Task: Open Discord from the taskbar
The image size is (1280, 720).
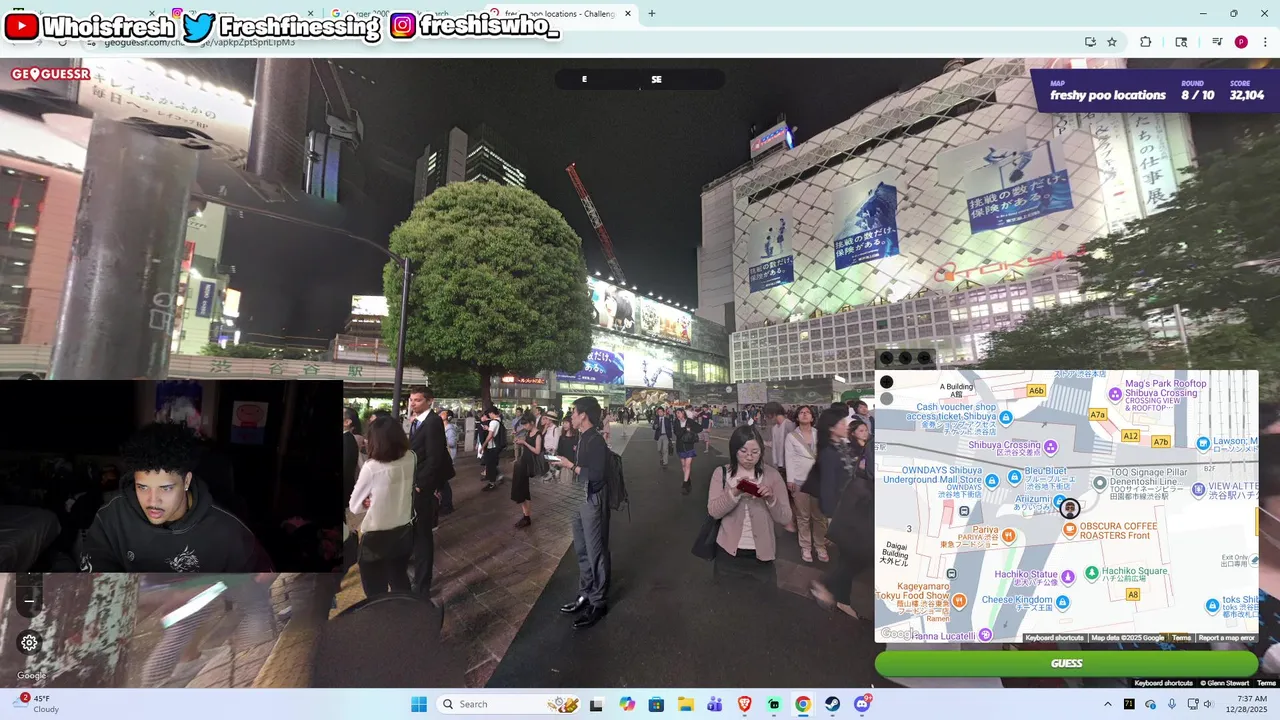Action: pos(862,704)
